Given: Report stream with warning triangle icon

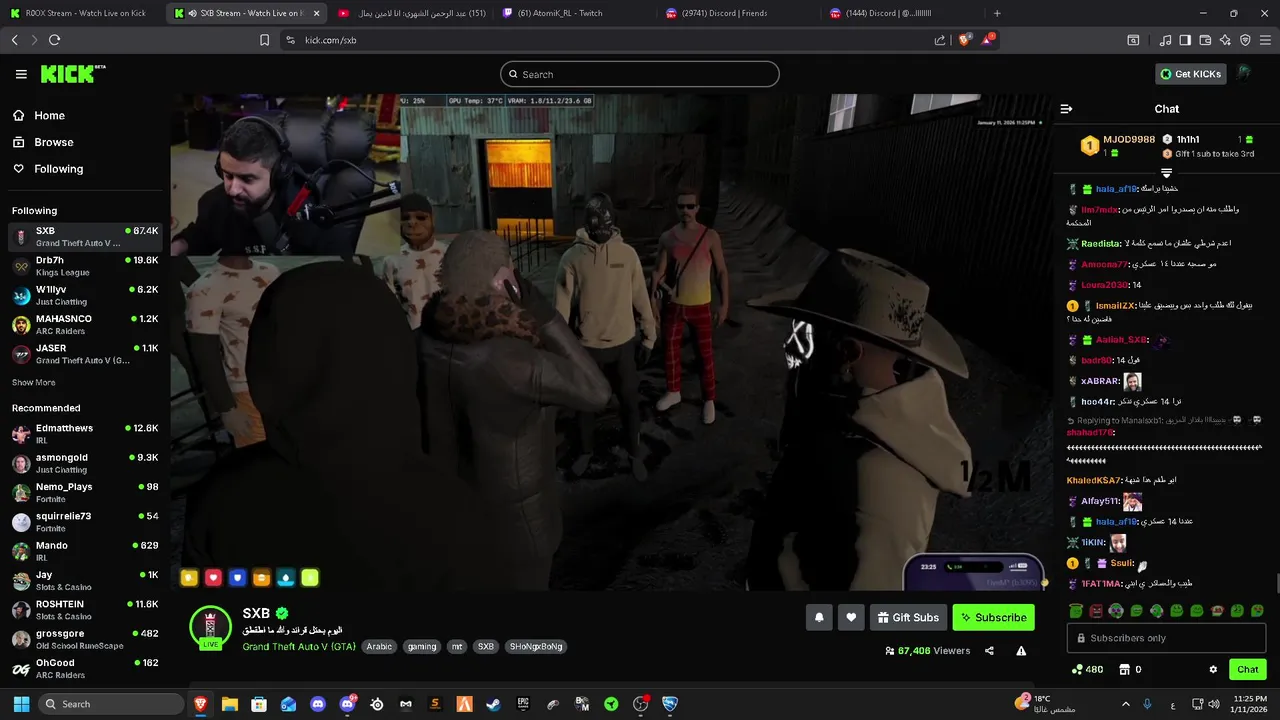Looking at the screenshot, I should click(x=1021, y=651).
